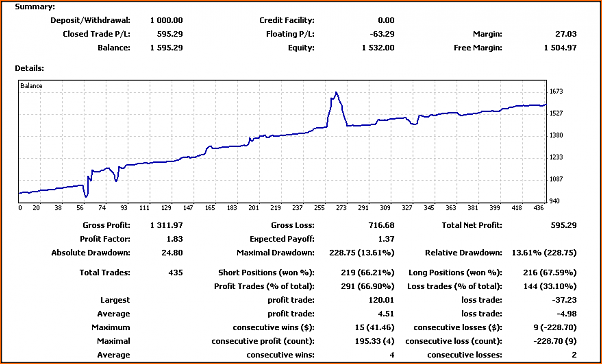Screen dimensions: 602x364
Task: Click the Profit Factor value 1.83
Action: 175,239
